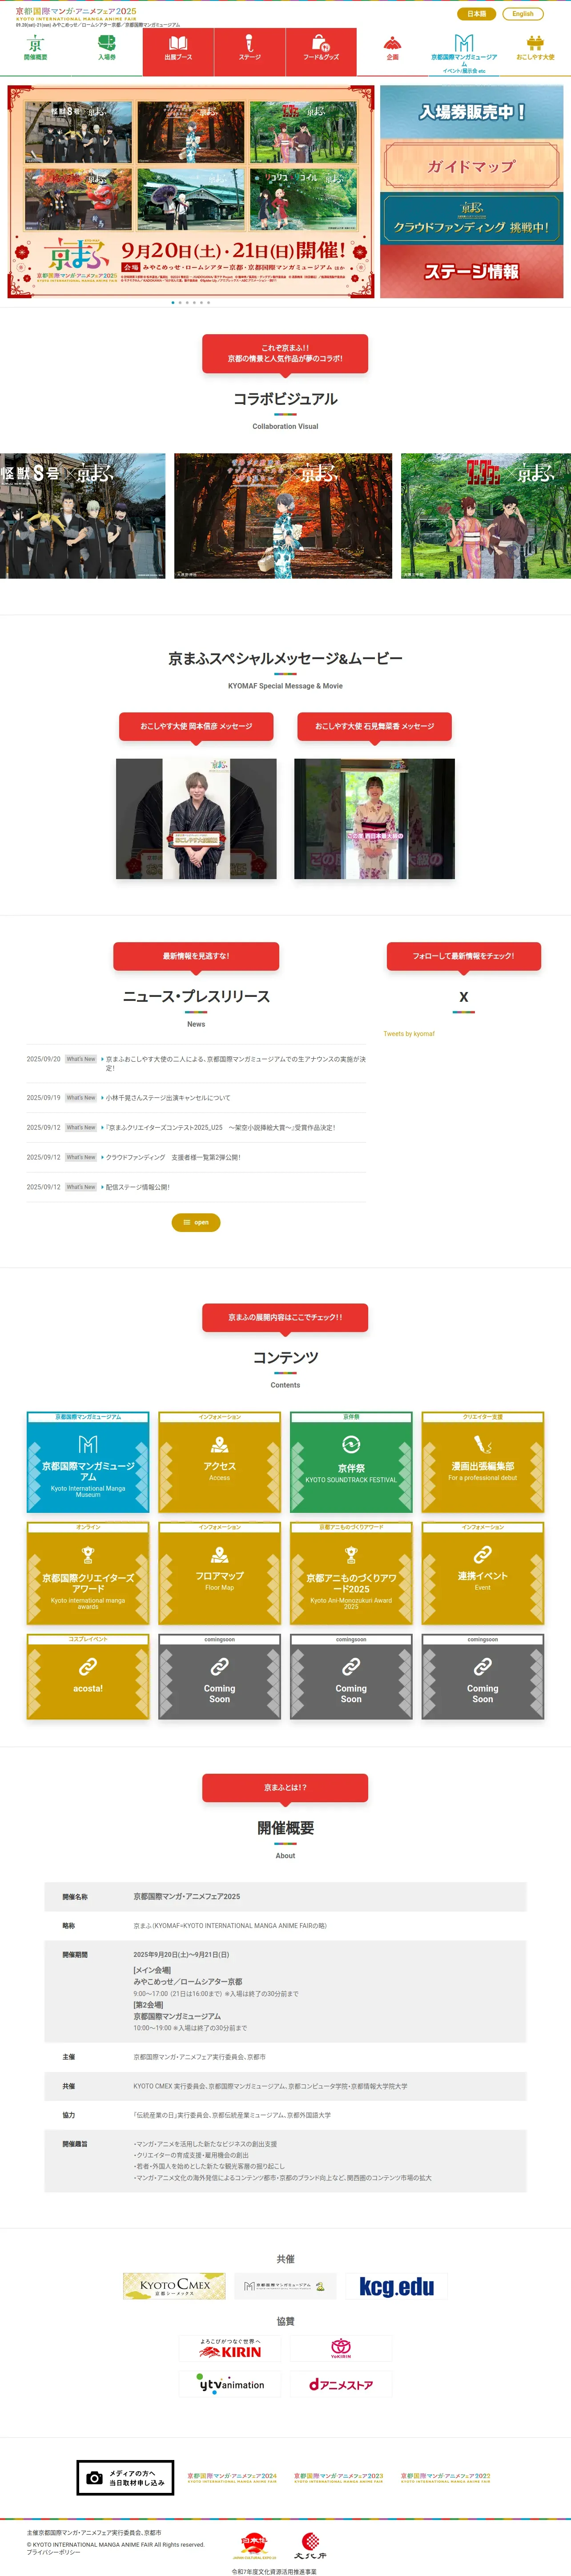Click the kcg.edu logo

[x=397, y=2286]
